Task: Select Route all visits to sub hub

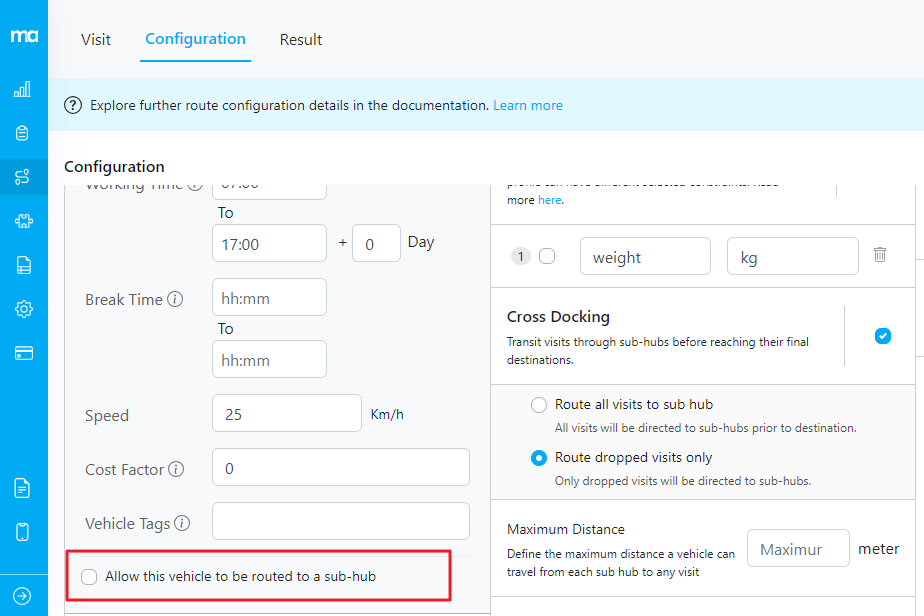Action: point(539,405)
